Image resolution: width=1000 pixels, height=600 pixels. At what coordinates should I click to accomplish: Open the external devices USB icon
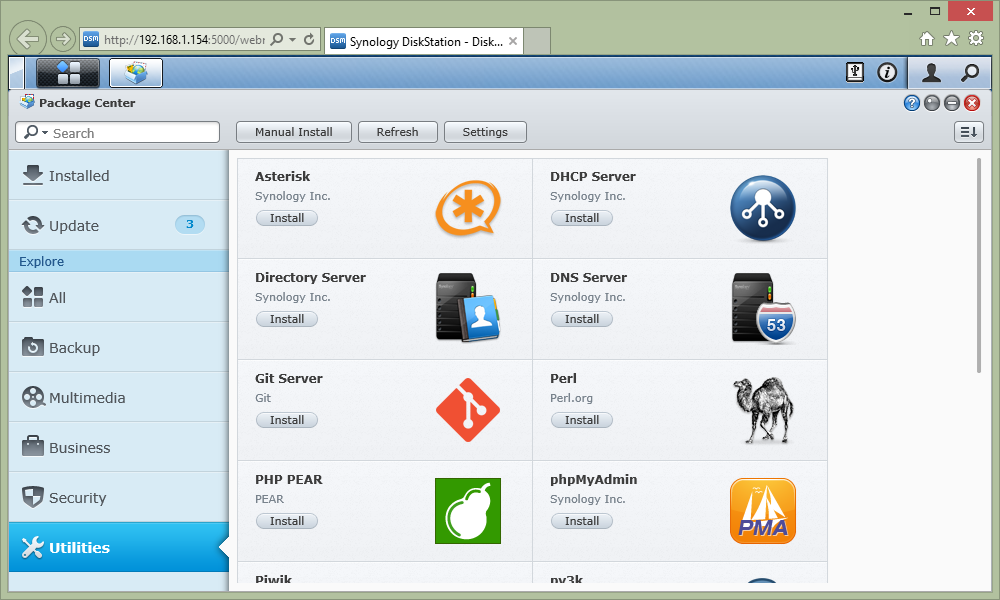point(855,73)
